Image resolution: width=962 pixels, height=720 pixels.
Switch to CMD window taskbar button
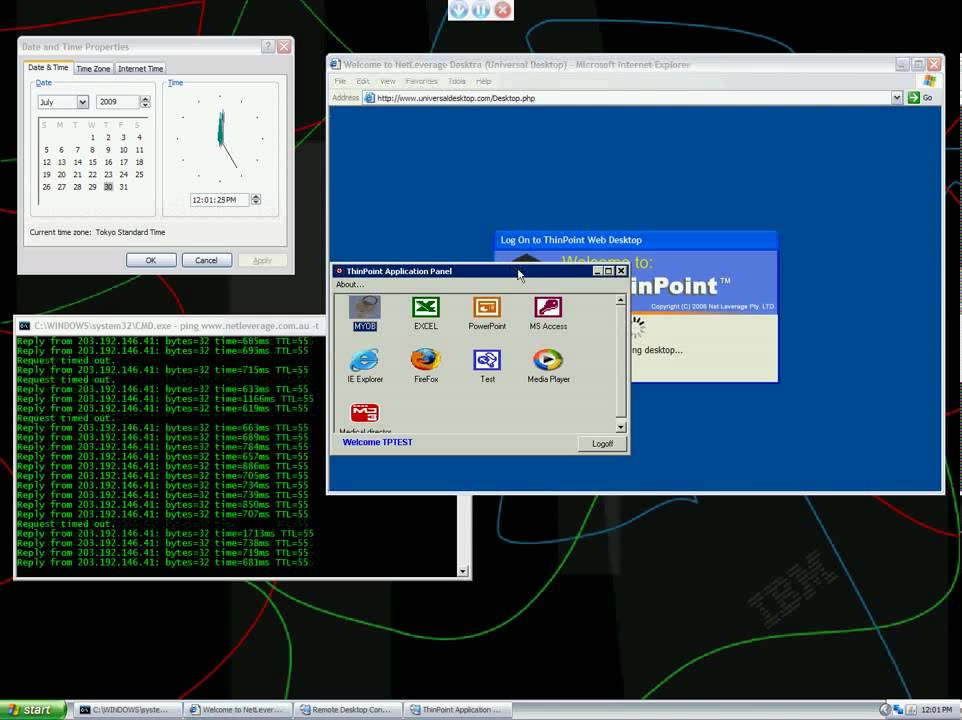[x=128, y=710]
